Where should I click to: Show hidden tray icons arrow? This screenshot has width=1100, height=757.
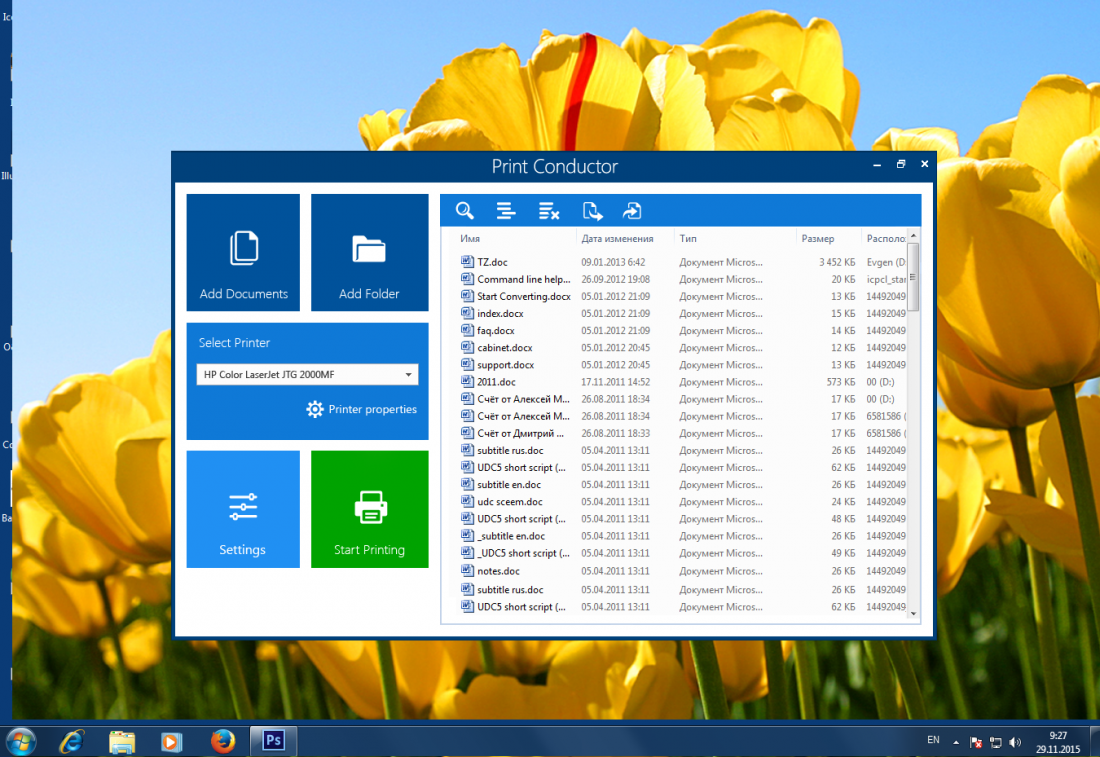tap(955, 742)
